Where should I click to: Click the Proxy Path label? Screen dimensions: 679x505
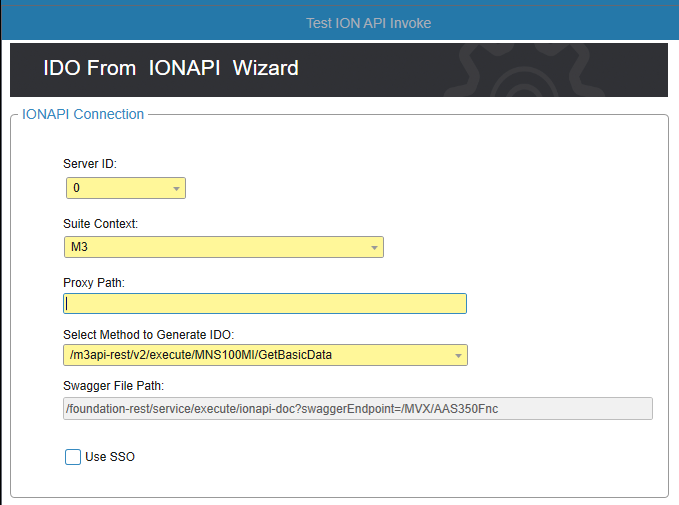(x=94, y=283)
